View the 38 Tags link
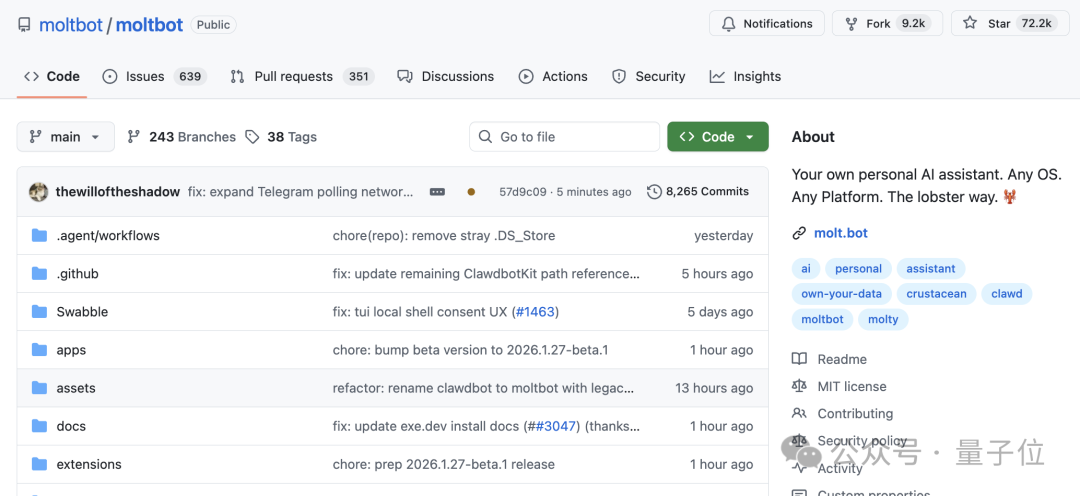The width and height of the screenshot is (1080, 496). point(281,136)
